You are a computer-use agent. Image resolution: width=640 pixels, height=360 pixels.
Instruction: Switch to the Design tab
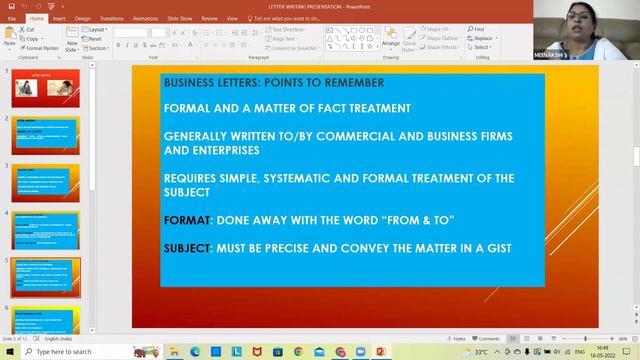point(82,19)
